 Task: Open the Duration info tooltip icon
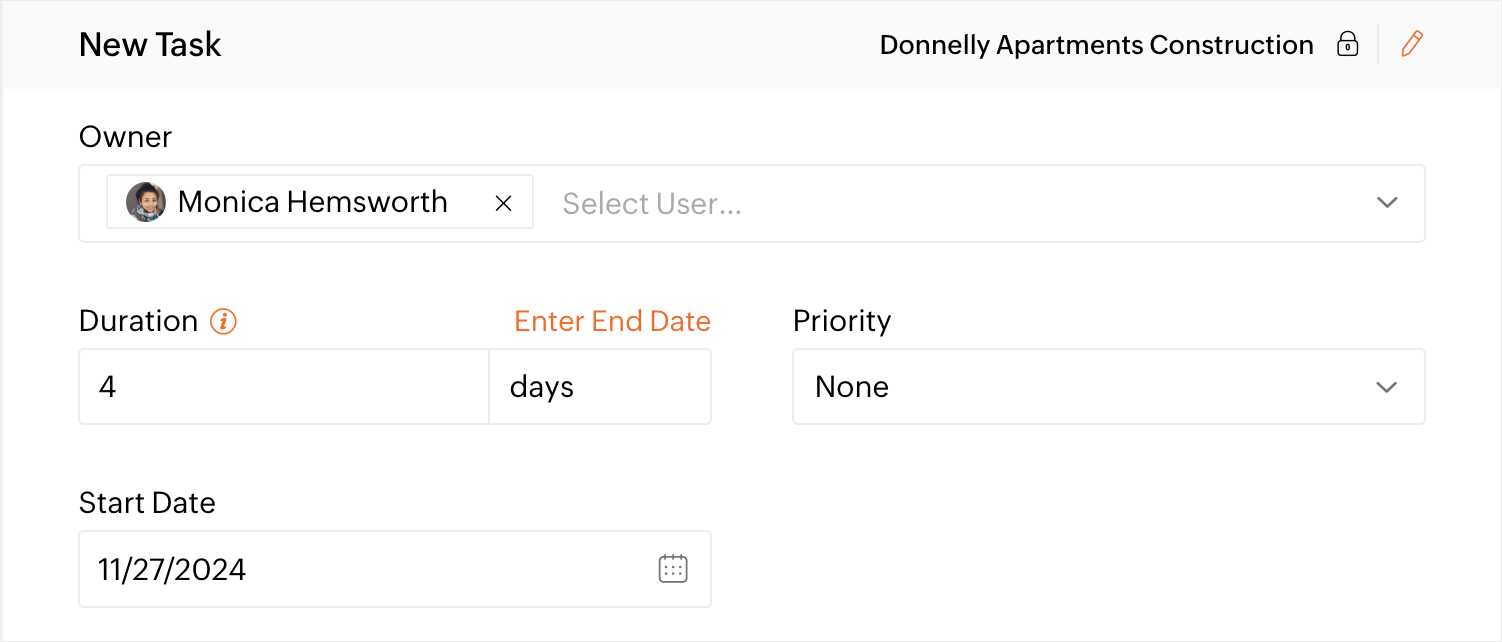coord(224,322)
